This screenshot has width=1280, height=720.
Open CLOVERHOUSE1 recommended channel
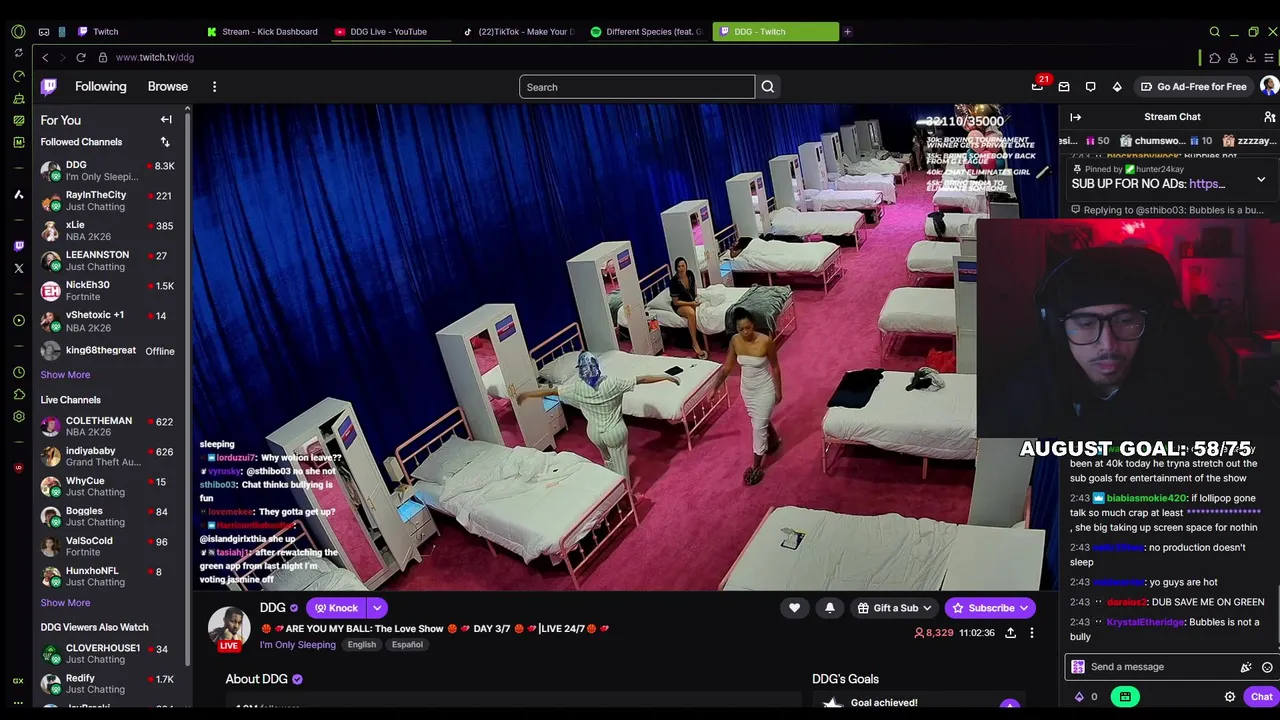pos(108,654)
